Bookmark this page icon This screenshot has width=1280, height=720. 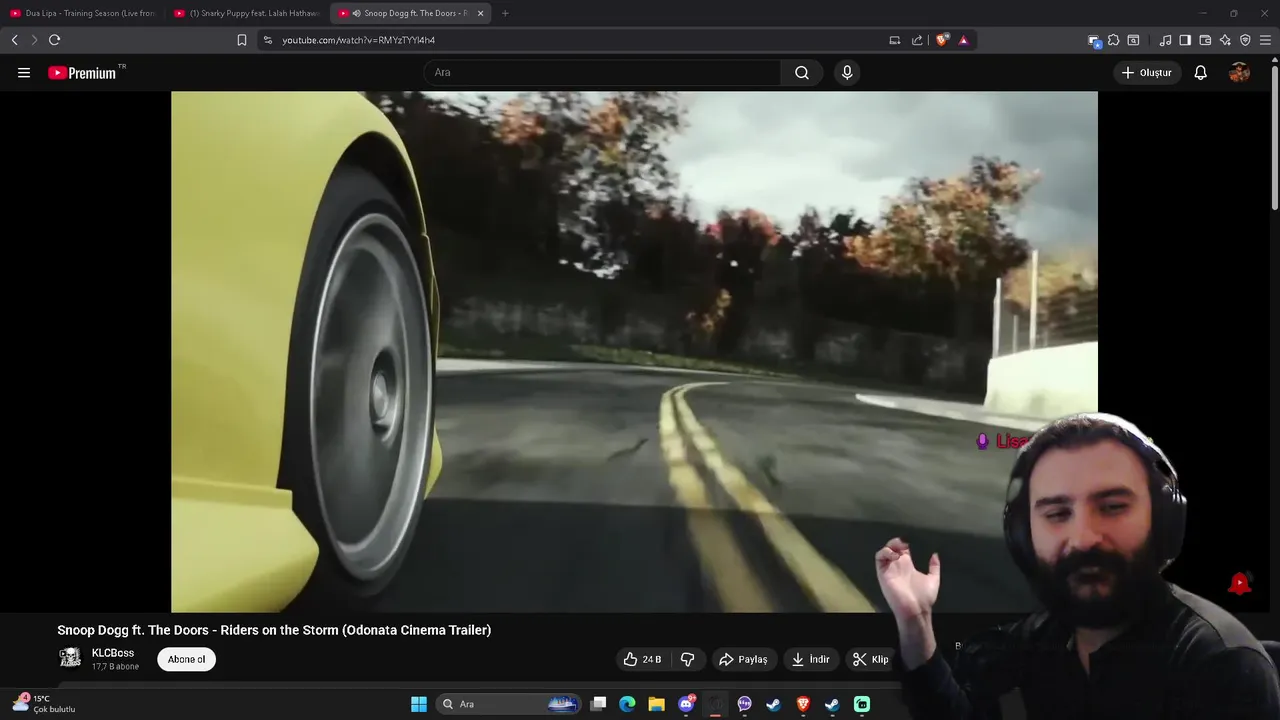(242, 40)
